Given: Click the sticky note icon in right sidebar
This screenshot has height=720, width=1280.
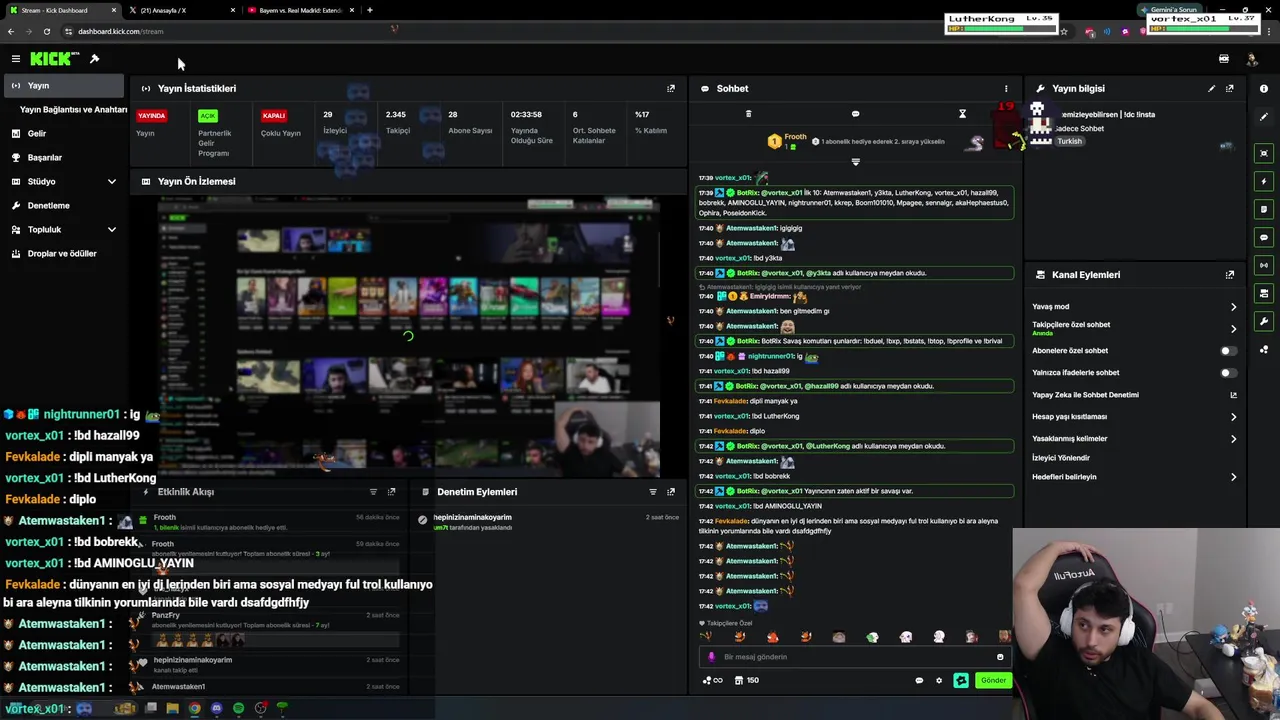Looking at the screenshot, I should [x=1264, y=209].
